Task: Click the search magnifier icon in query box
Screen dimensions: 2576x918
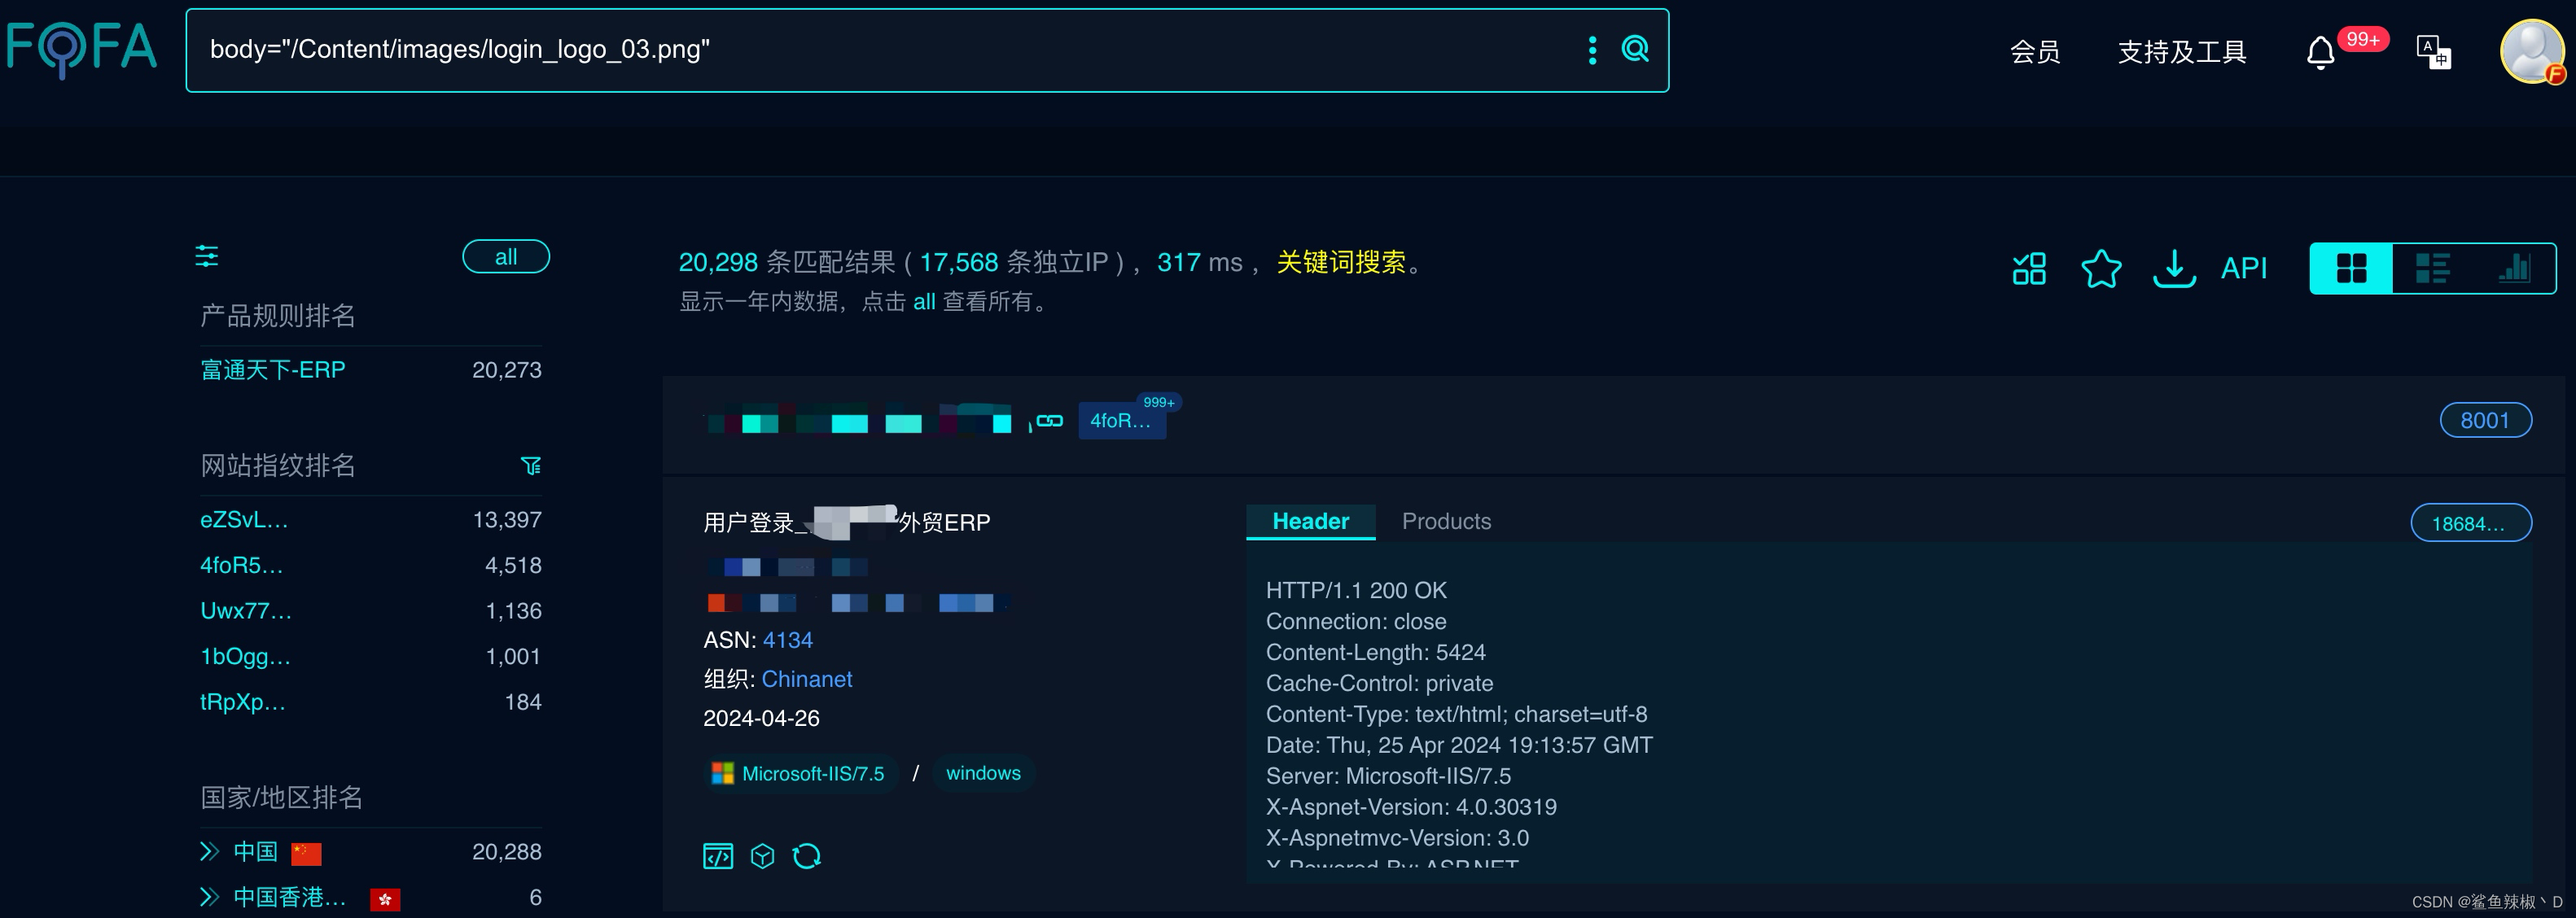Action: coord(1635,49)
